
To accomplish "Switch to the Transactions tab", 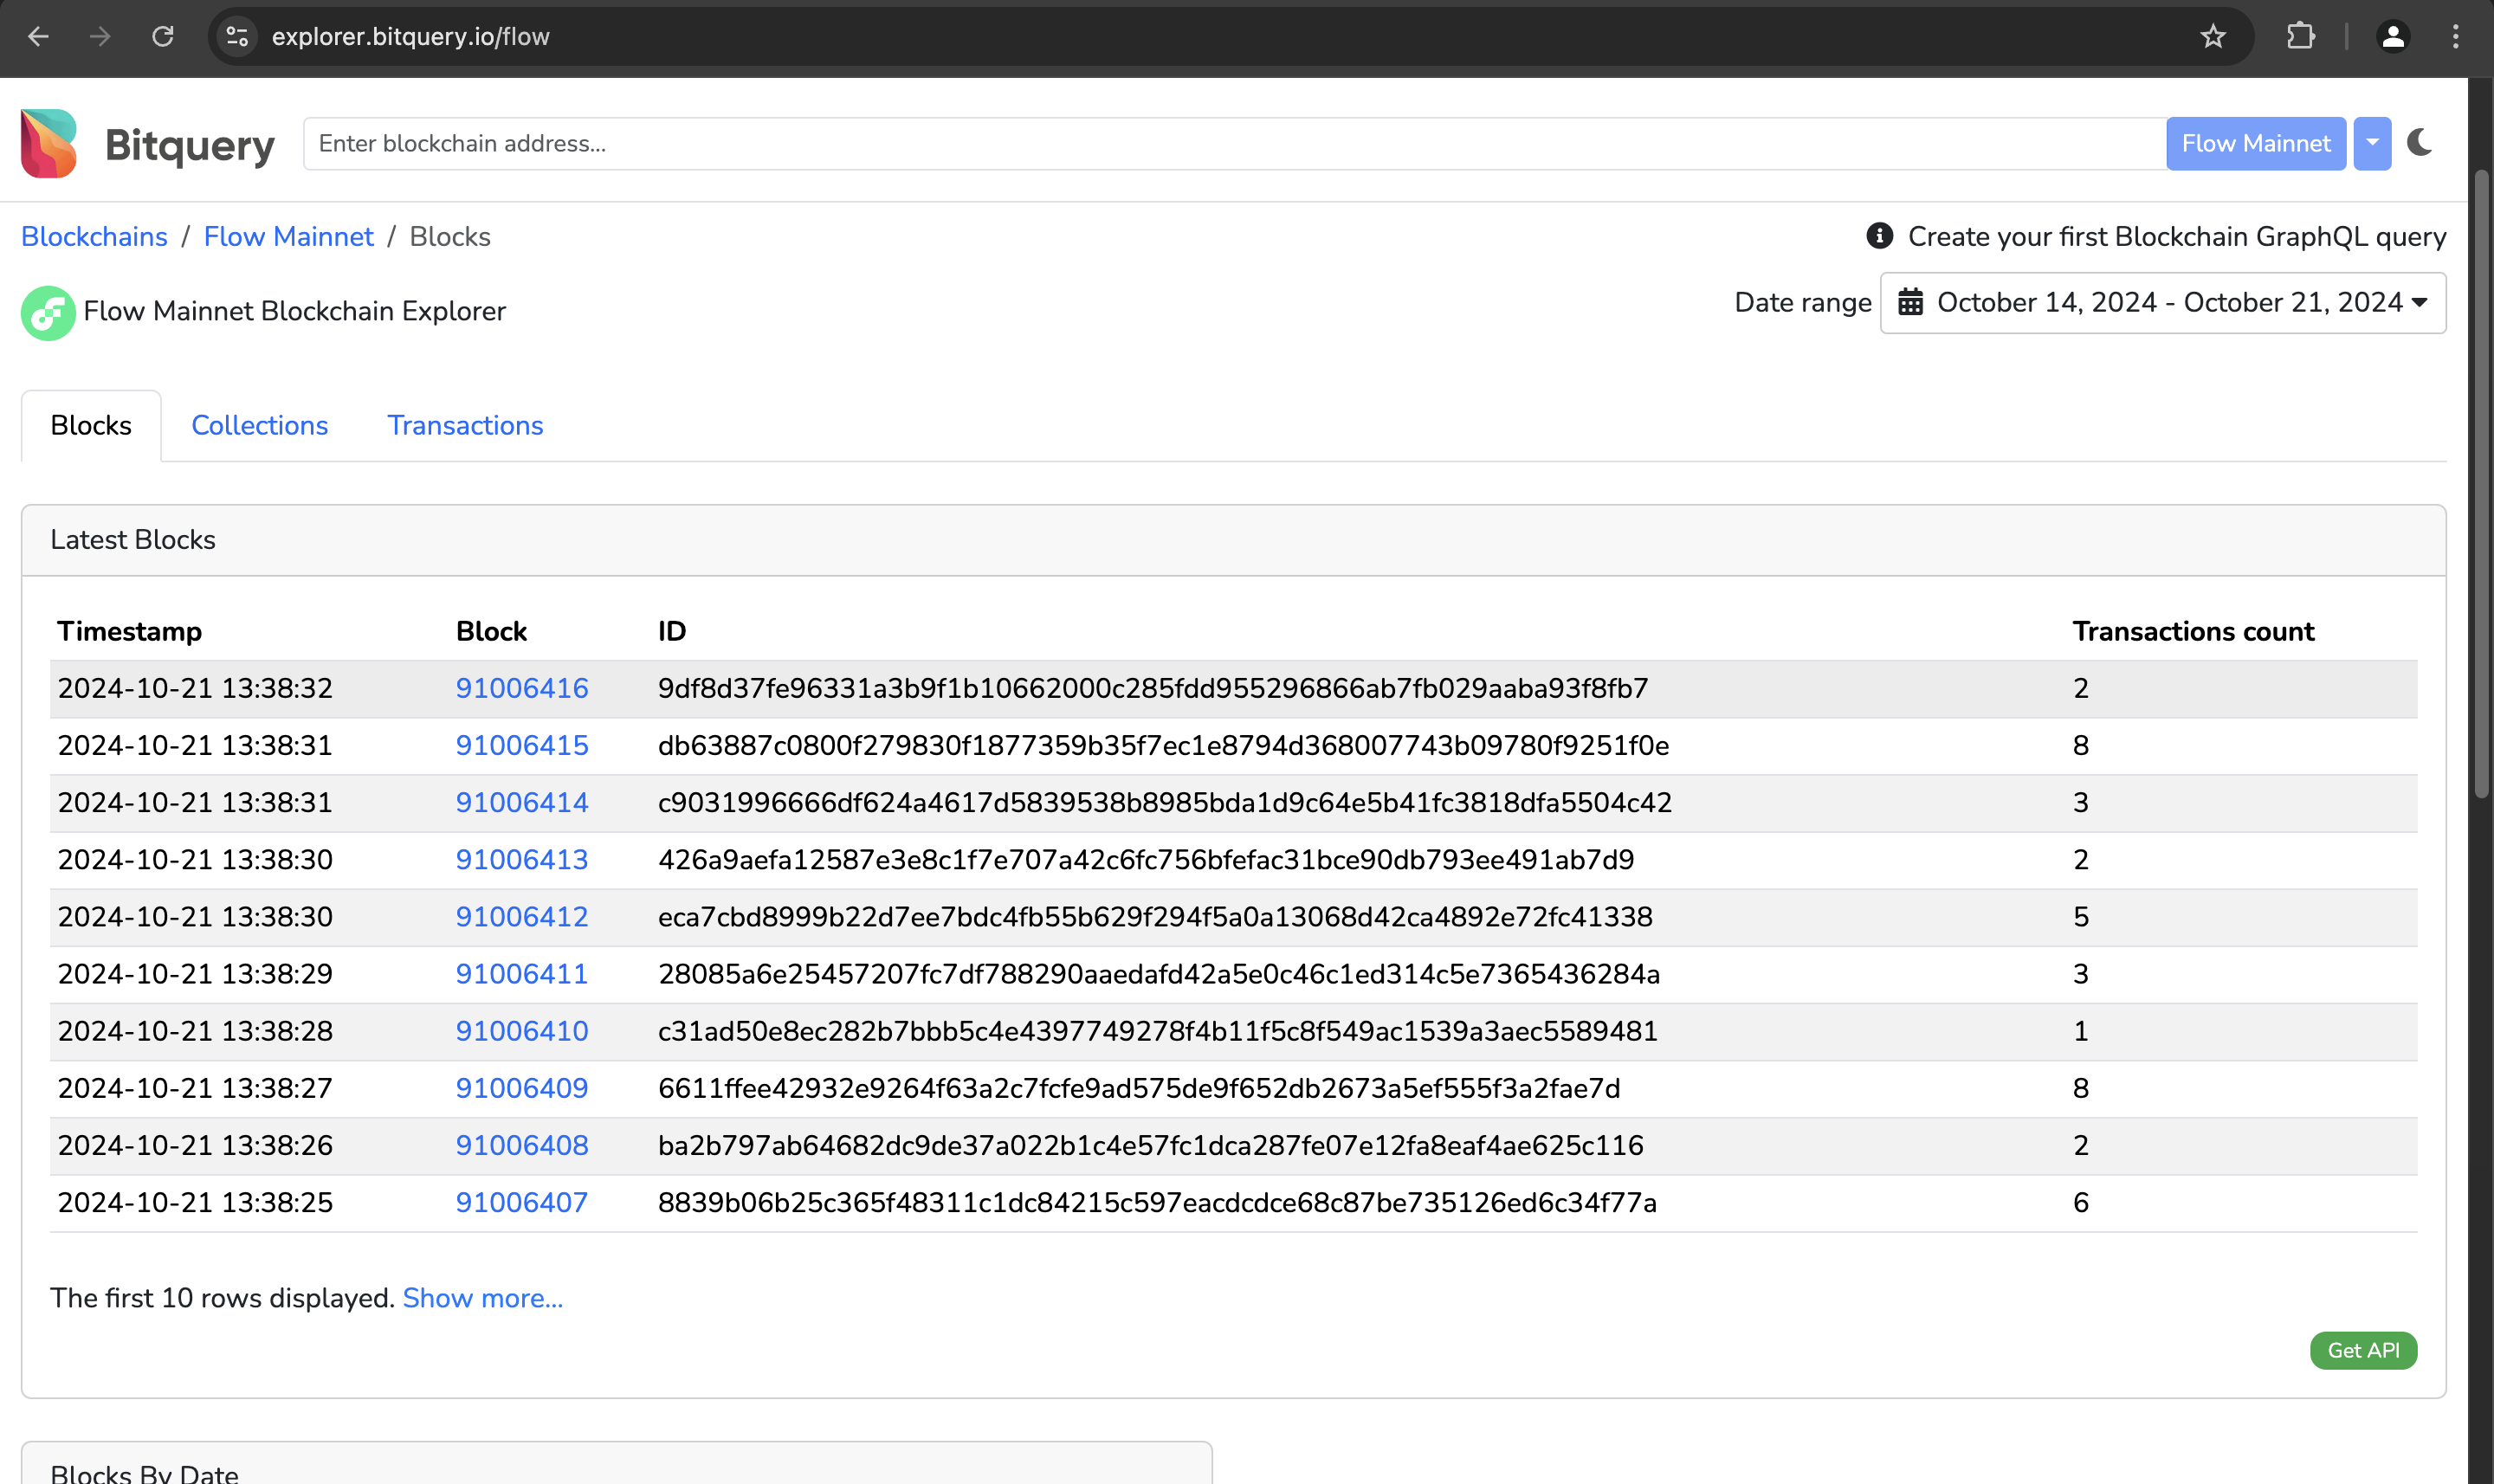I will click(465, 426).
